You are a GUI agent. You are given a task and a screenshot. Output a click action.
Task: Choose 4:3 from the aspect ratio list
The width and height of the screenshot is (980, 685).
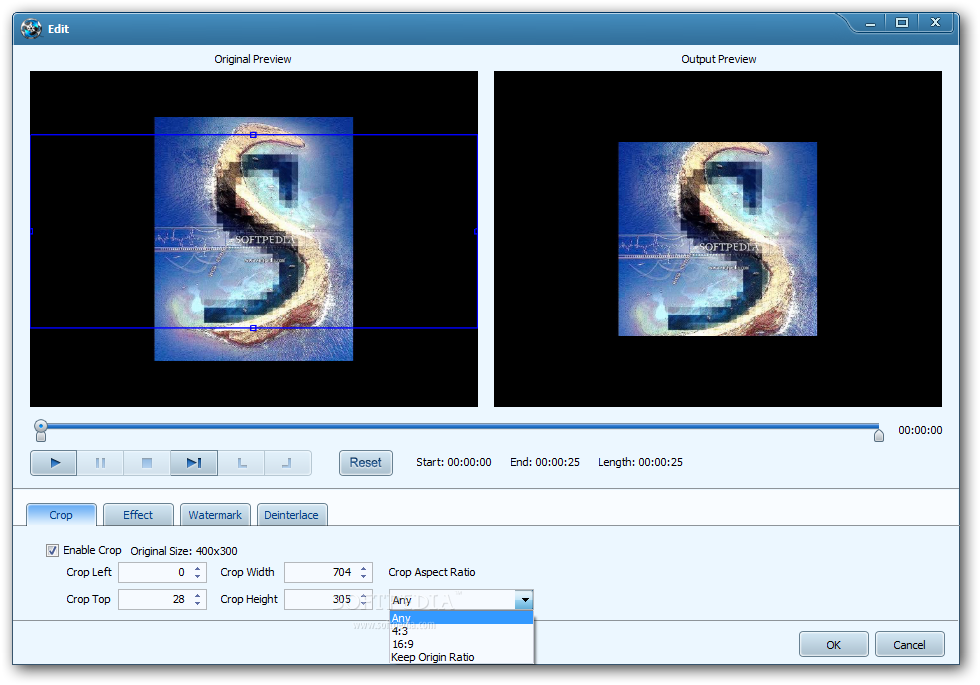click(x=401, y=631)
